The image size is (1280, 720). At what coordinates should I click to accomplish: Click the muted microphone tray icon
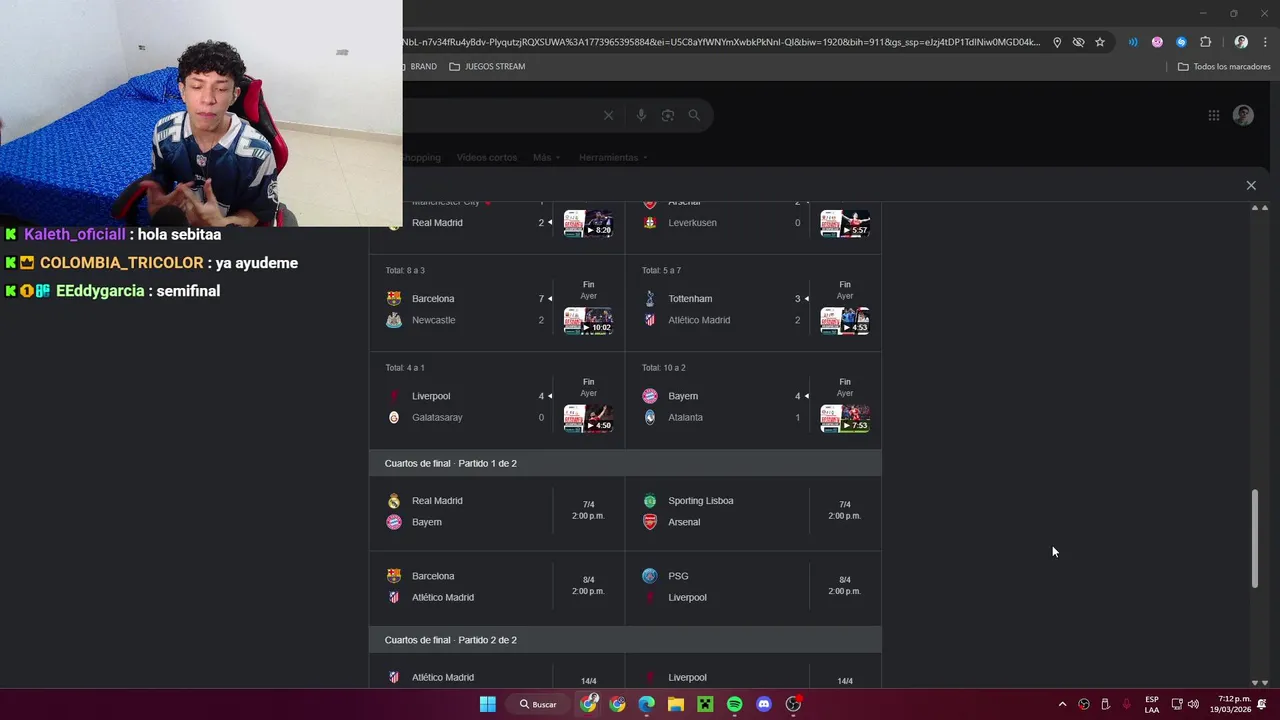click(1127, 704)
